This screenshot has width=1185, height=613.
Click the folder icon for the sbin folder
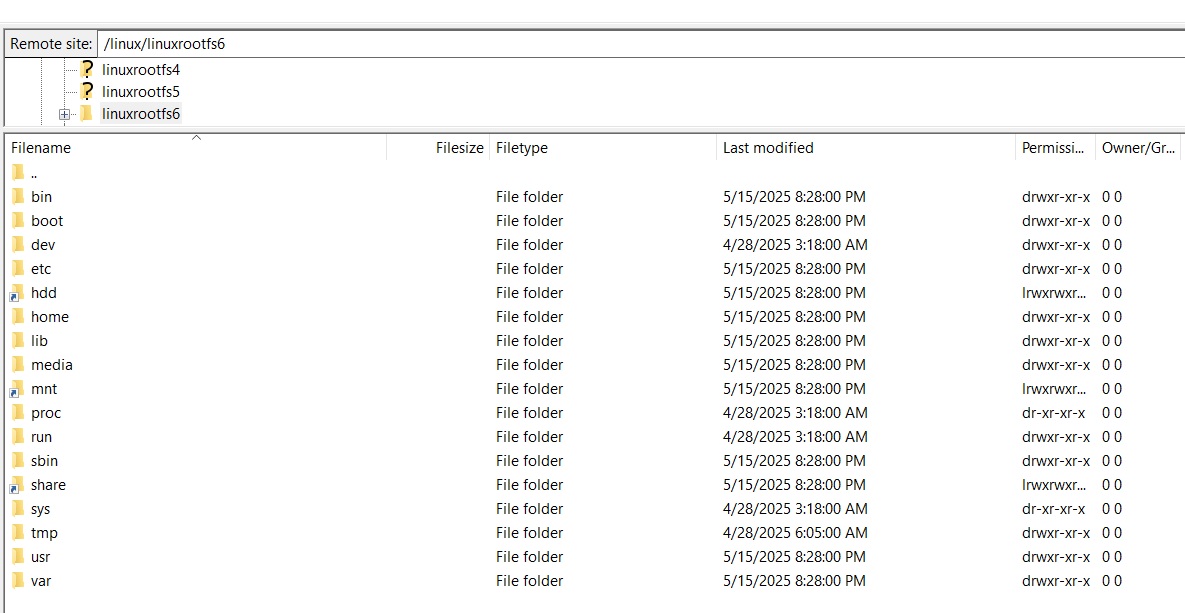click(x=18, y=460)
